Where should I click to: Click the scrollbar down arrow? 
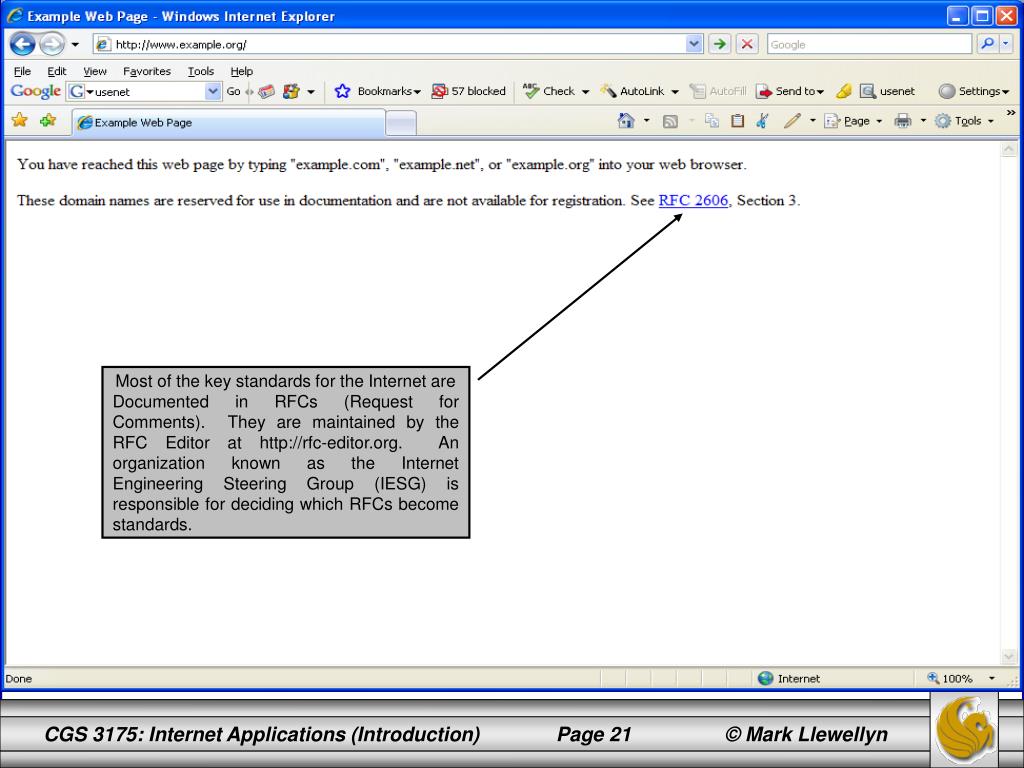pos(1009,657)
